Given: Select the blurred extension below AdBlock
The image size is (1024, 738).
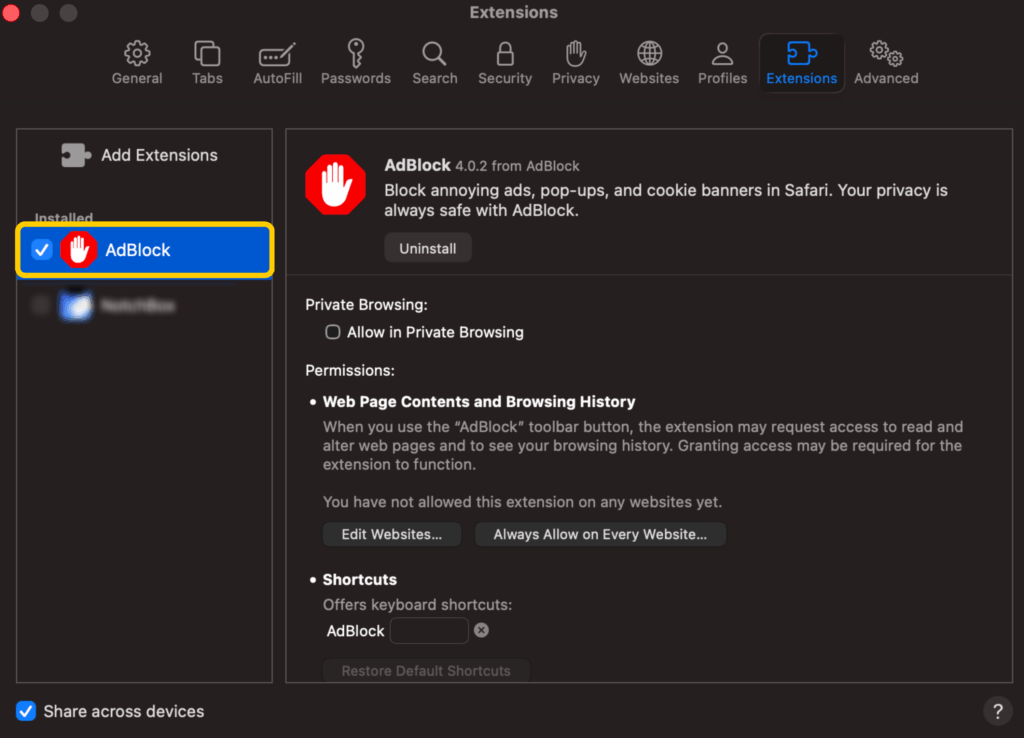Looking at the screenshot, I should (x=144, y=305).
